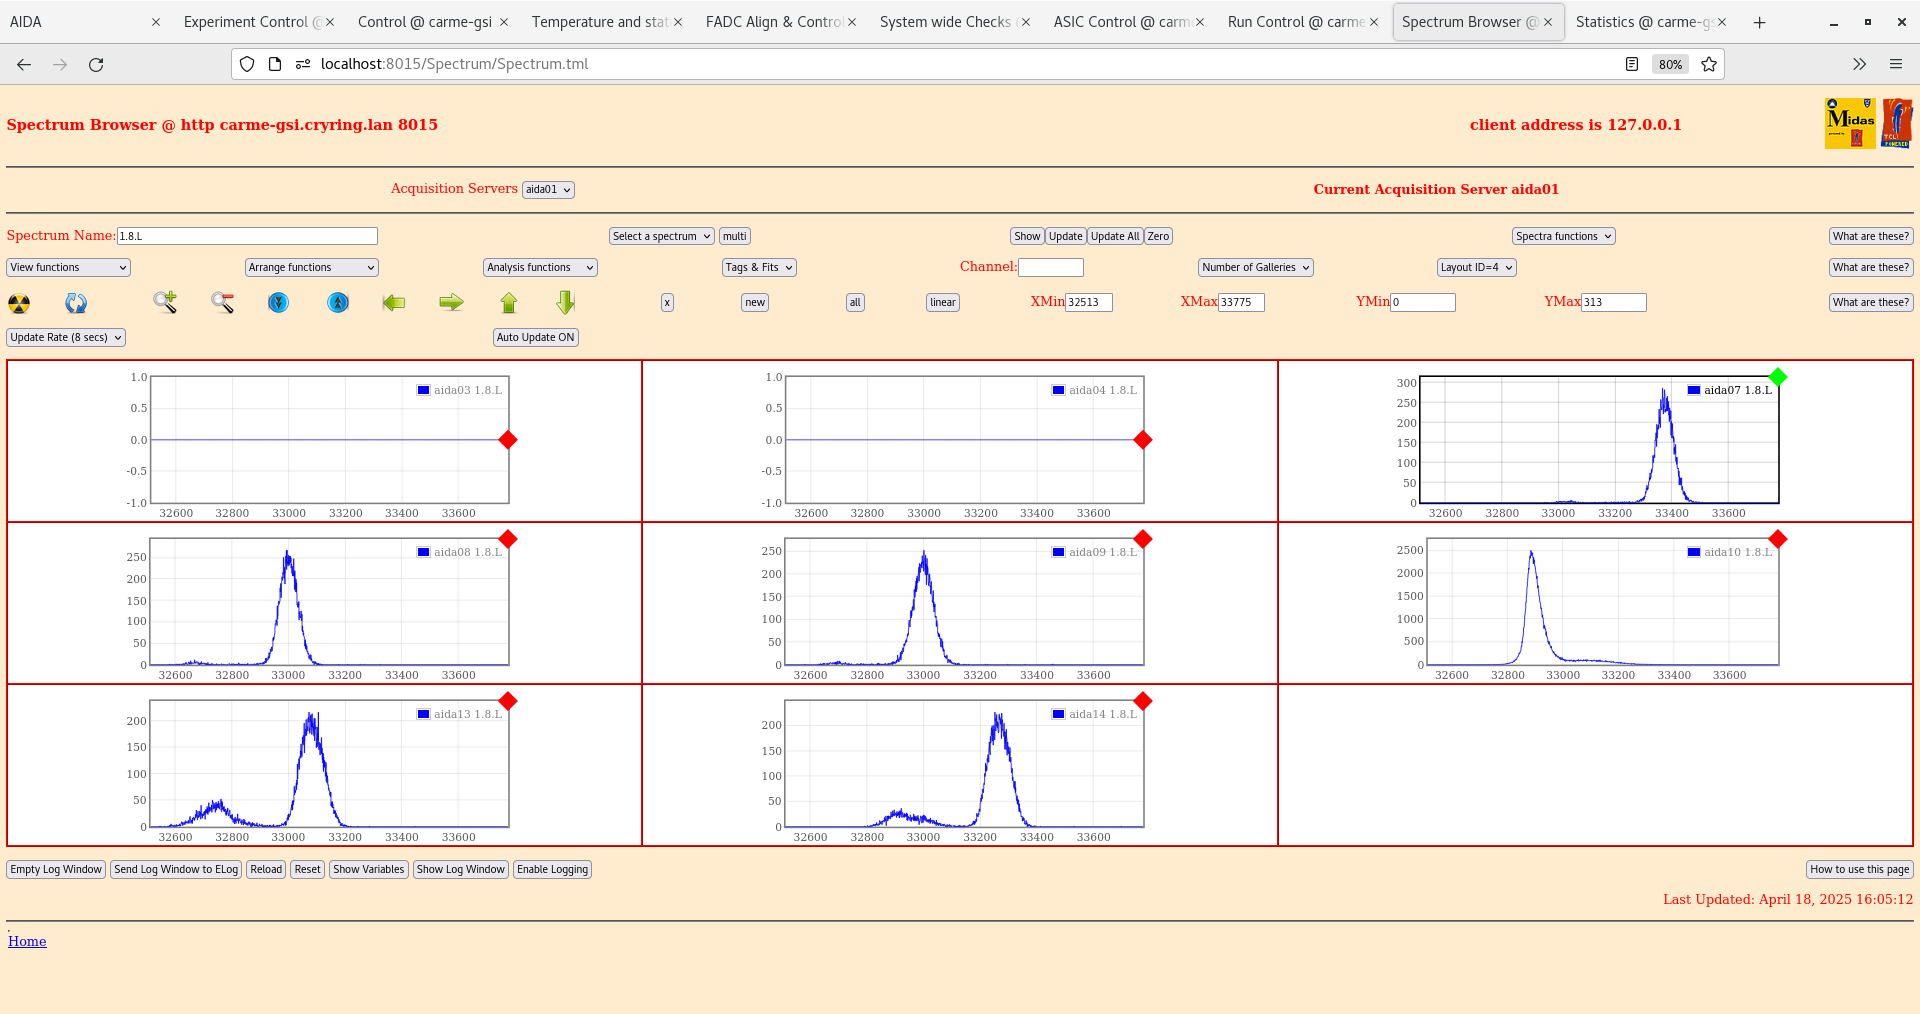Screen dimensions: 1920x1014
Task: Open a new browser tab with plus button
Action: pyautogui.click(x=1760, y=22)
